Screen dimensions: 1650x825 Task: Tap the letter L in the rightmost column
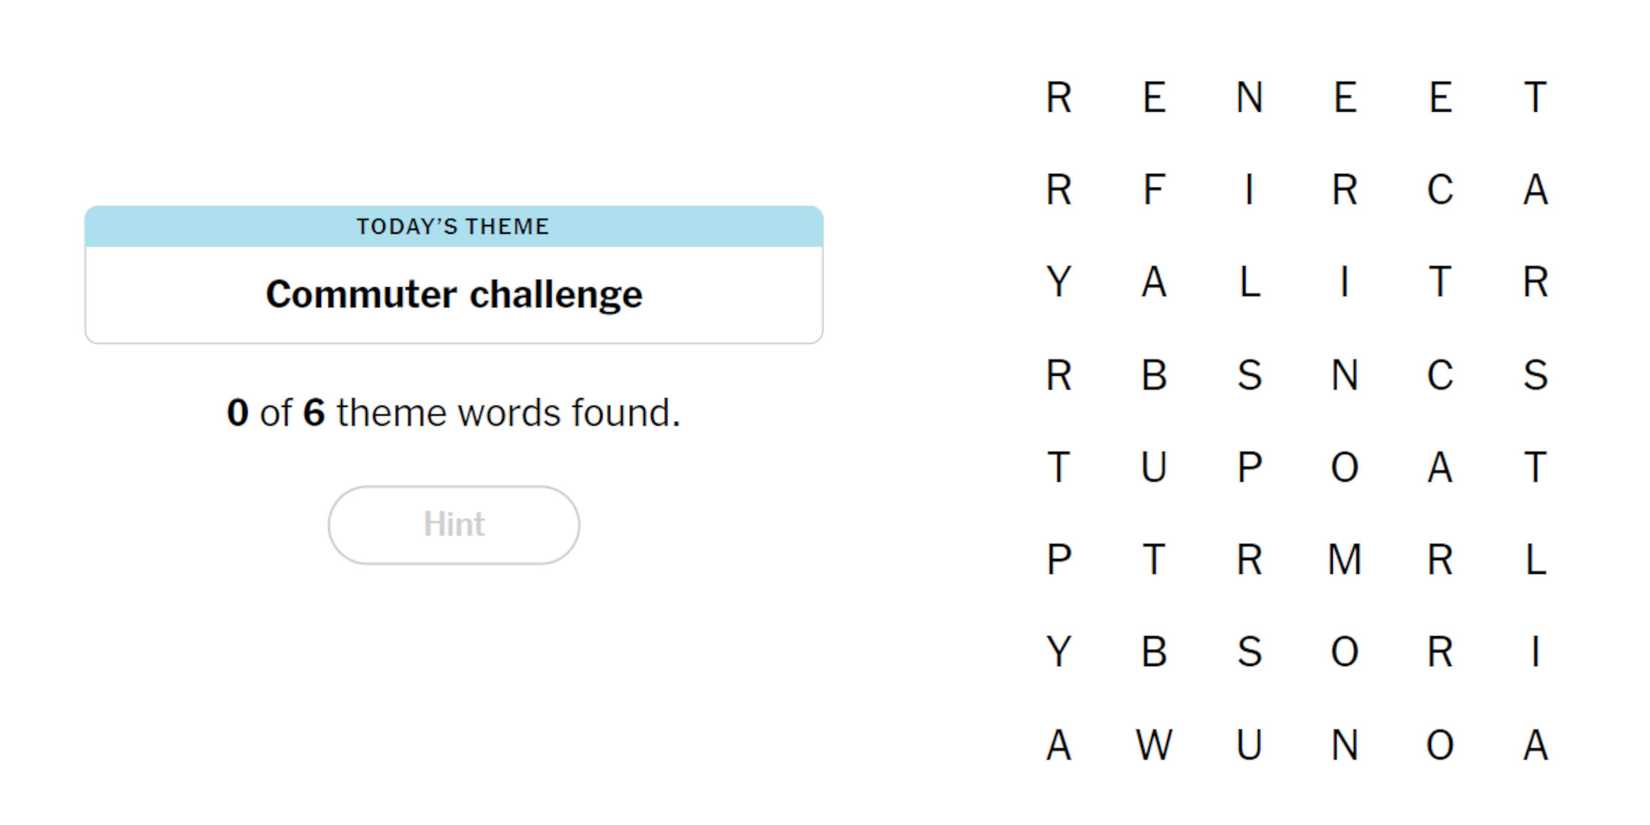pyautogui.click(x=1535, y=560)
